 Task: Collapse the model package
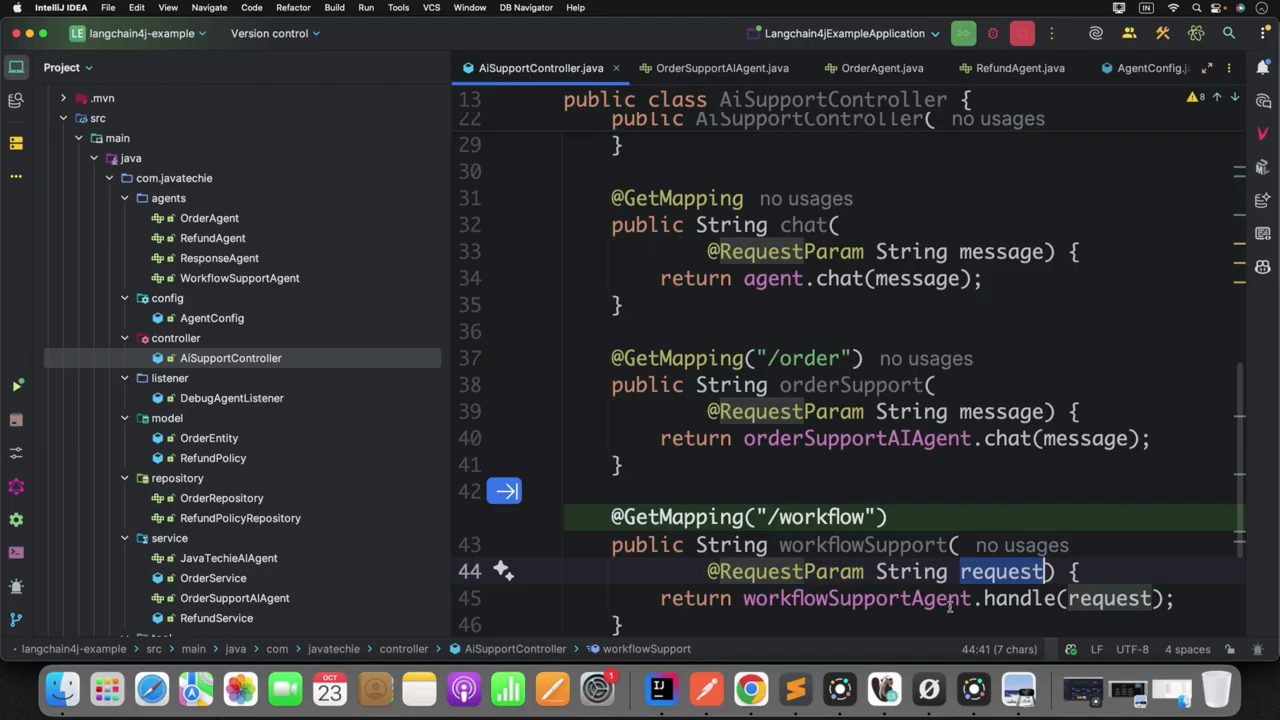[125, 418]
